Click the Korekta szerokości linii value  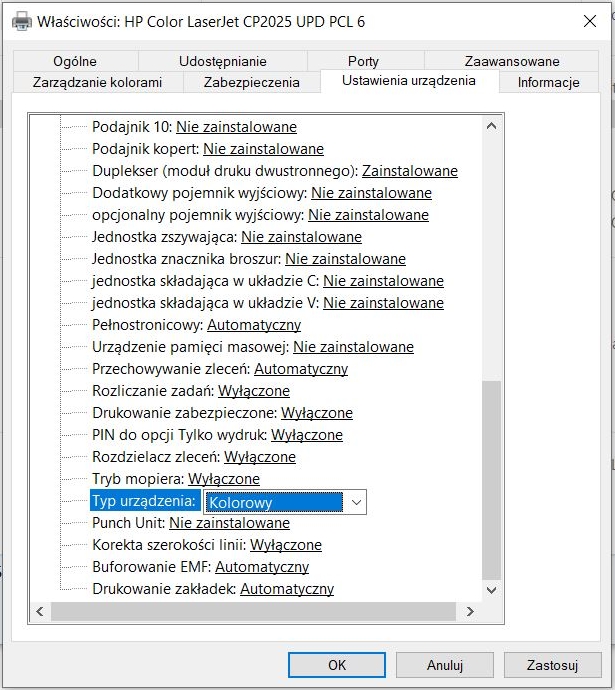tap(286, 545)
